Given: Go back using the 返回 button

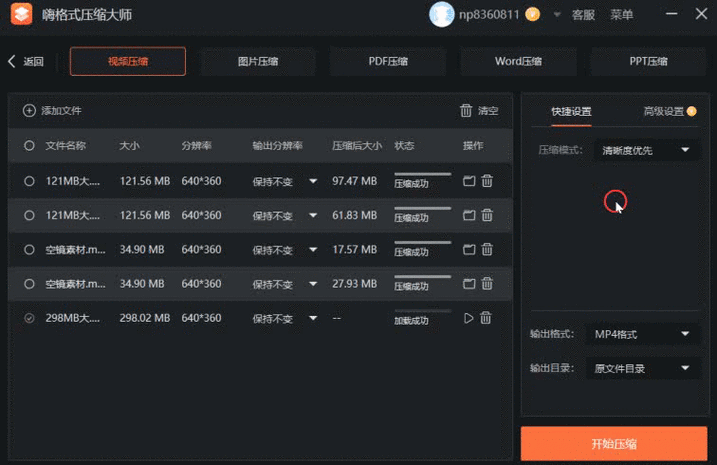Looking at the screenshot, I should (x=26, y=62).
